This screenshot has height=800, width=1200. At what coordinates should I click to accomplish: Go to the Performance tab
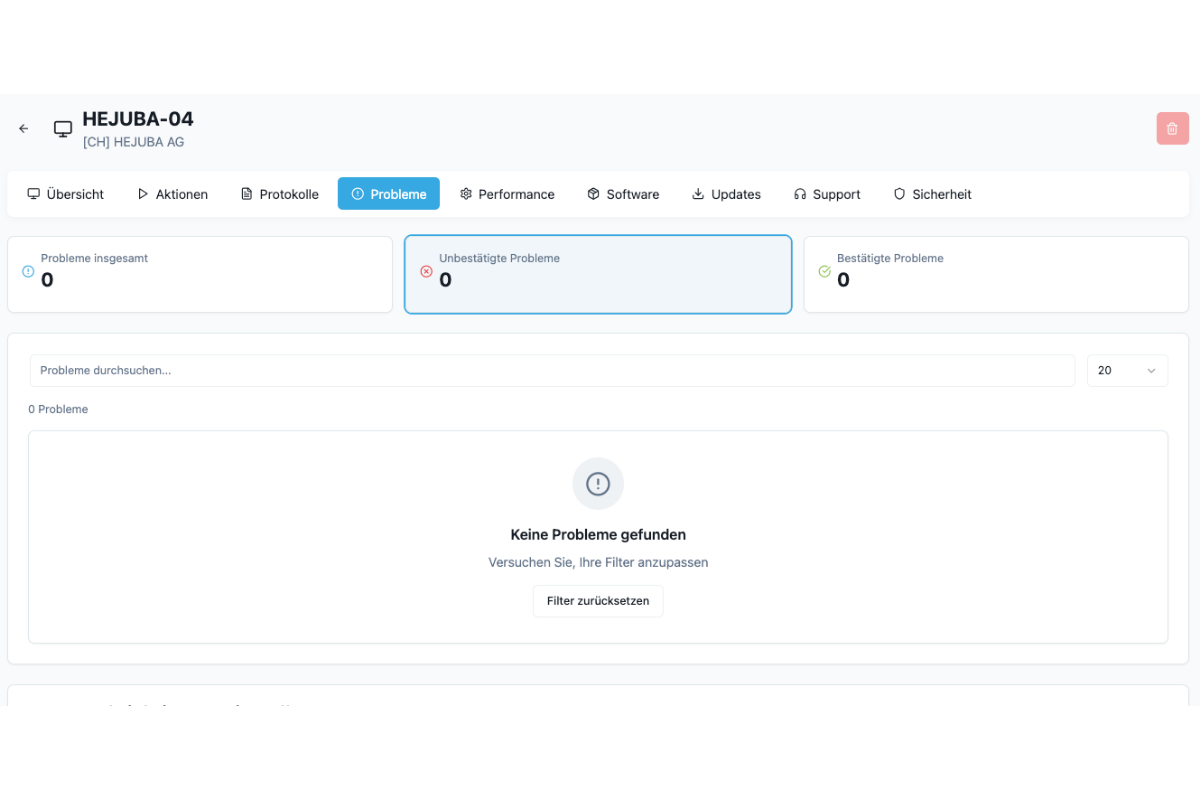click(x=507, y=194)
